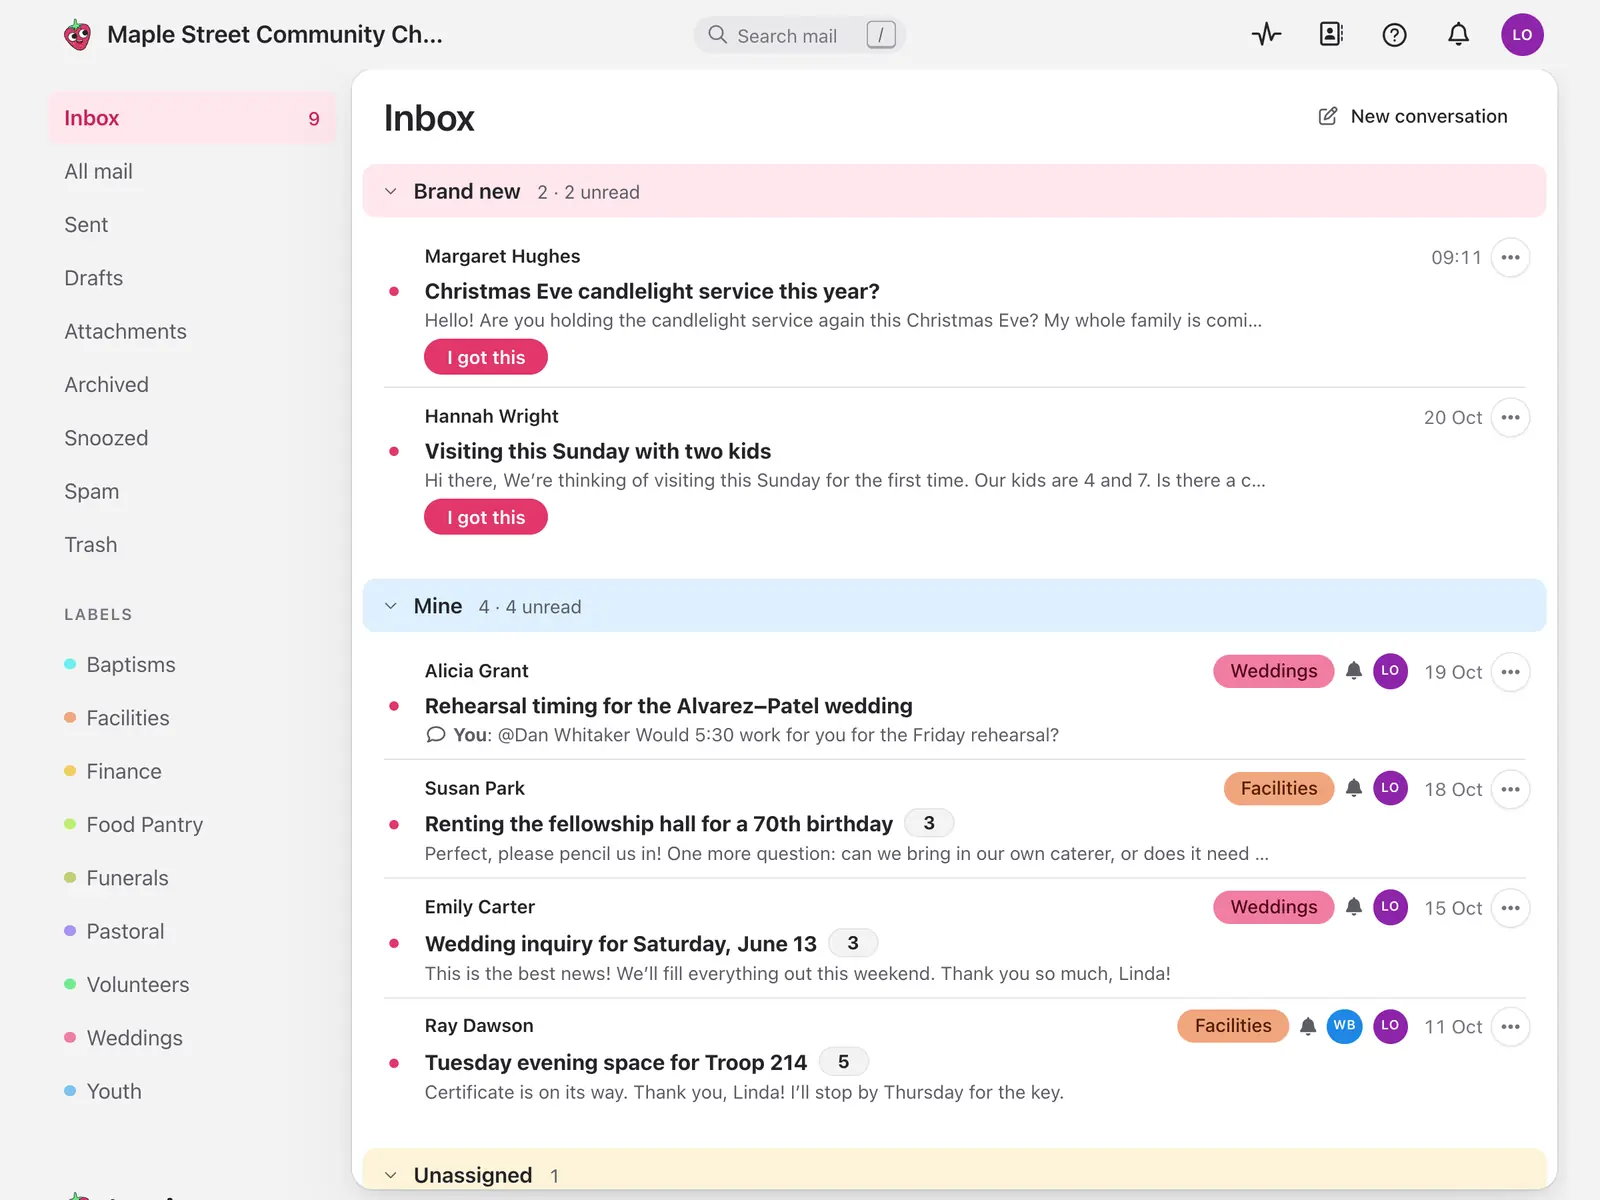The width and height of the screenshot is (1600, 1200).
Task: Open 'Wedding inquiry for Saturday, June 13' thread
Action: (621, 944)
